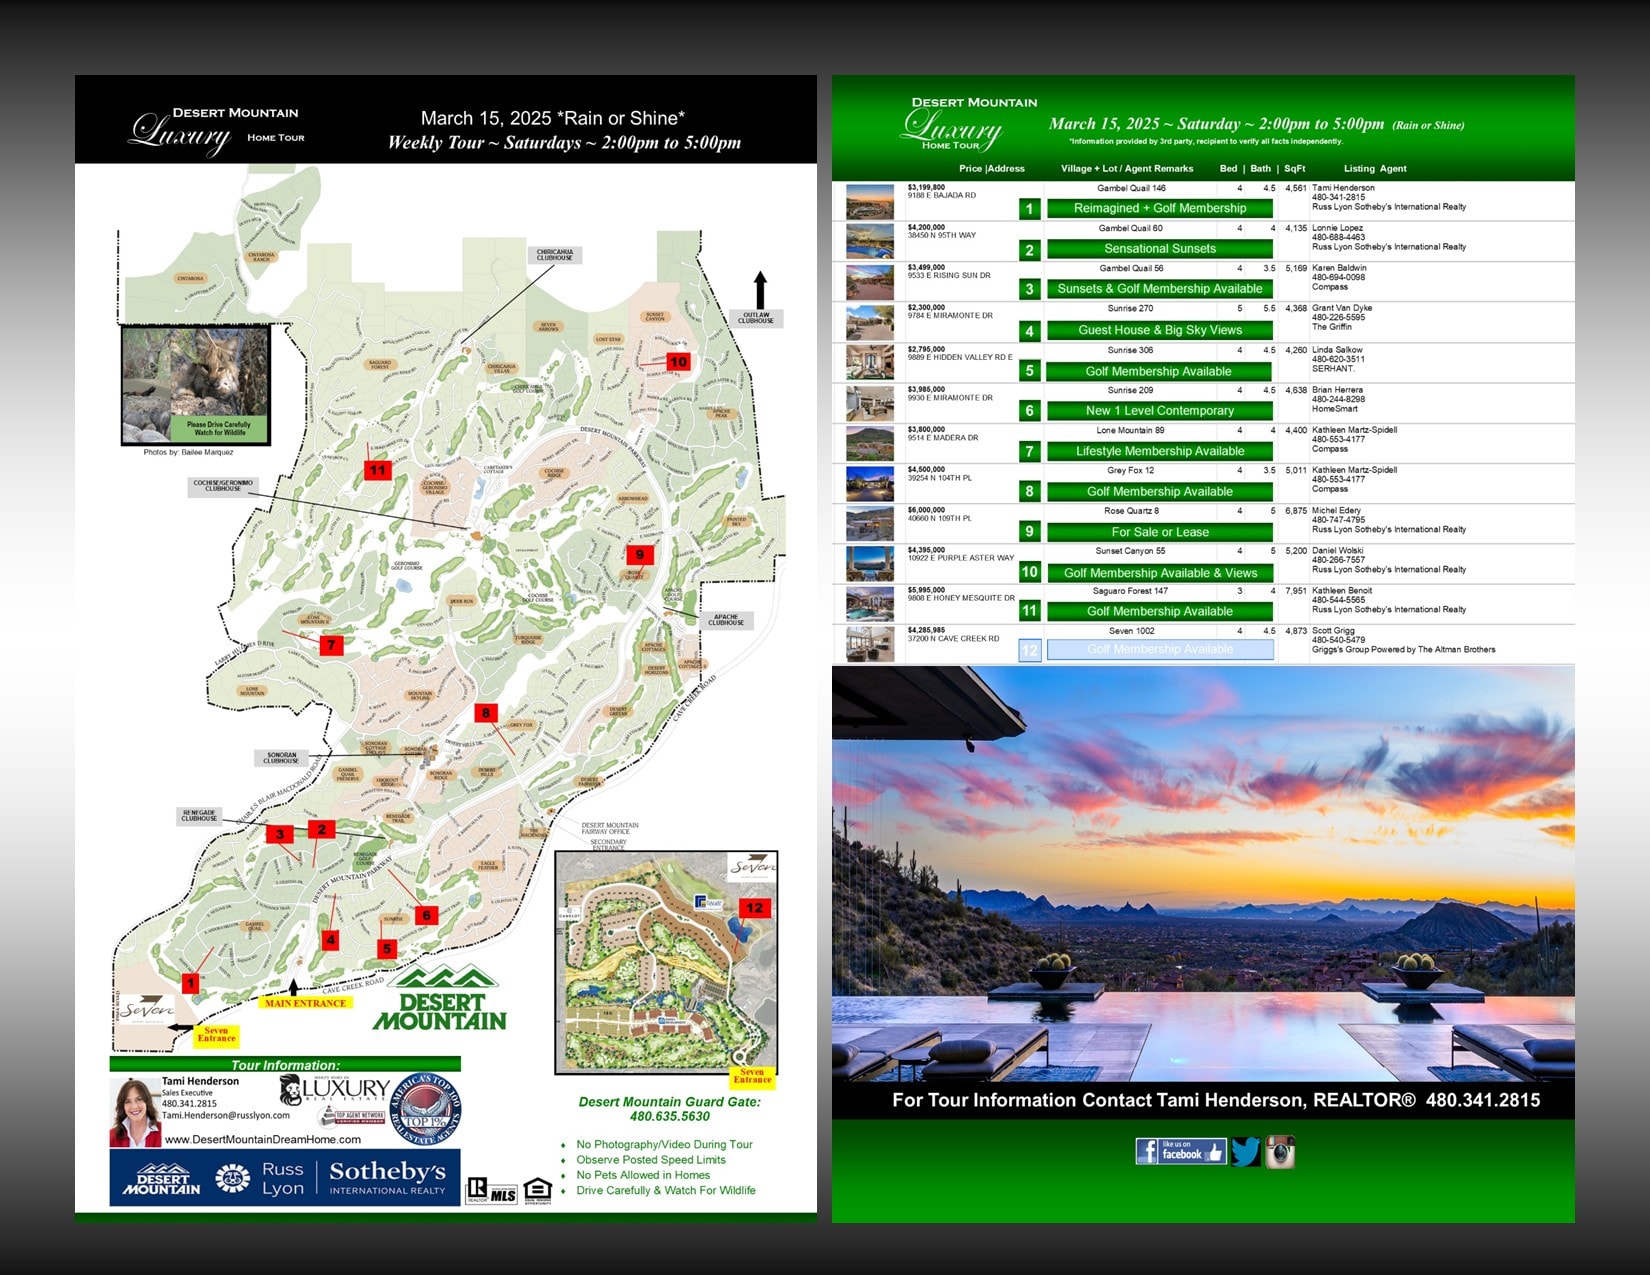Click the Equal Housing Opportunity logo
The image size is (1650, 1275).
click(x=537, y=1190)
